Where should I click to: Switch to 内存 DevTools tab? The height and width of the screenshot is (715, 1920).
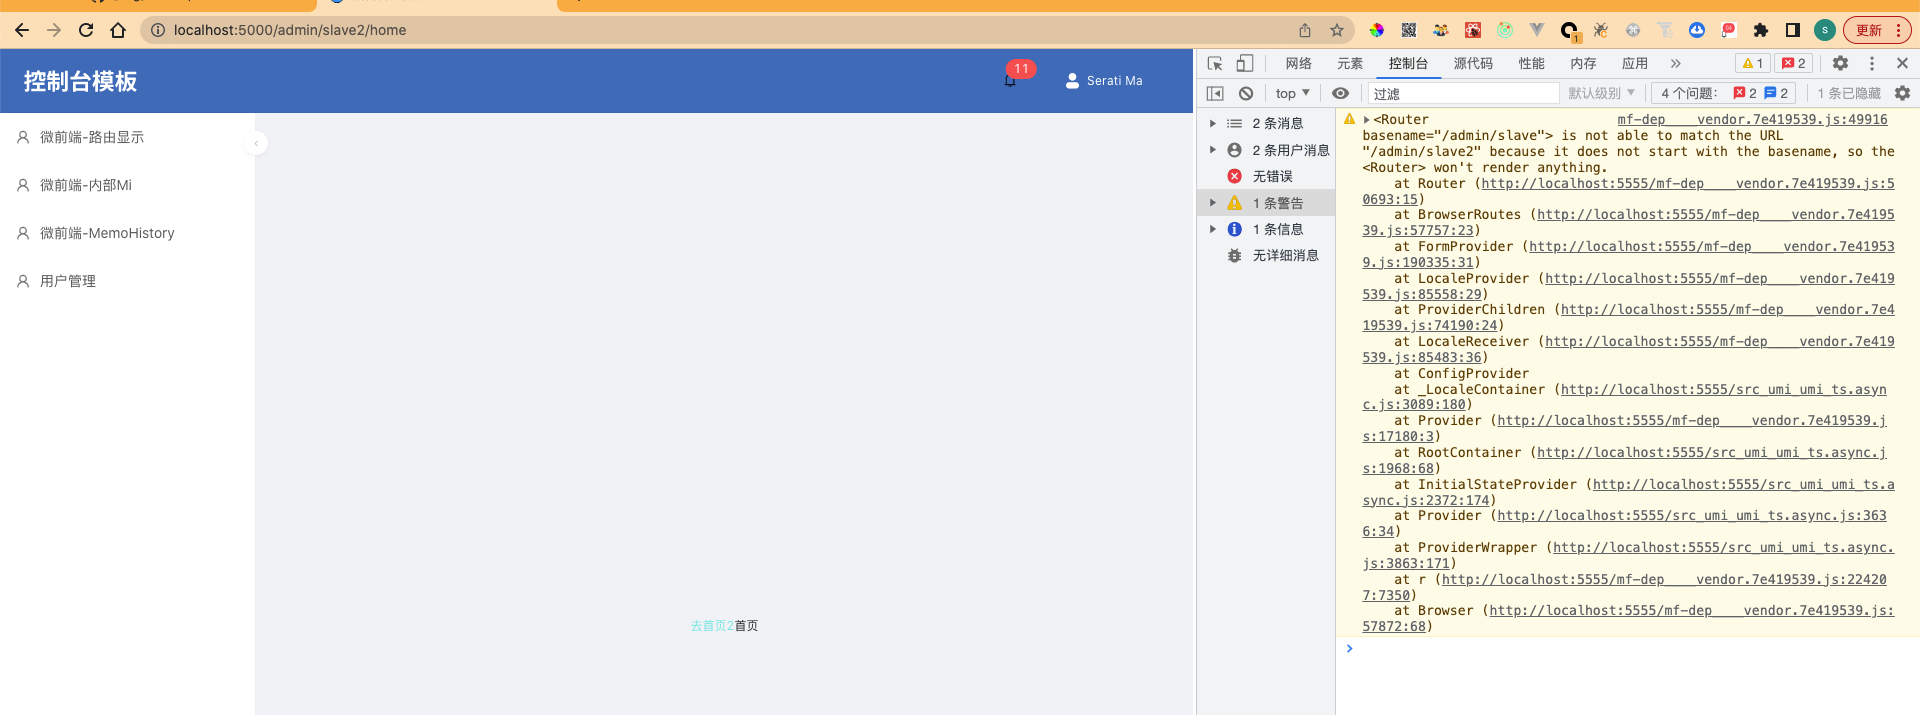tap(1583, 63)
